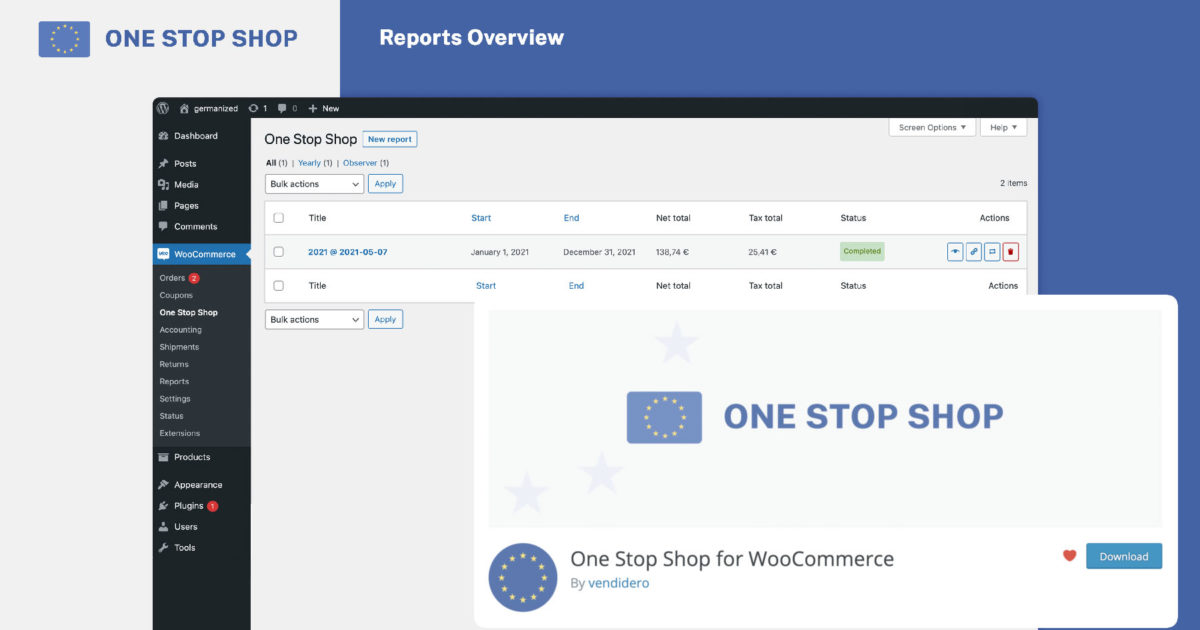1200x630 pixels.
Task: View the 2021 report details
Action: [x=955, y=251]
